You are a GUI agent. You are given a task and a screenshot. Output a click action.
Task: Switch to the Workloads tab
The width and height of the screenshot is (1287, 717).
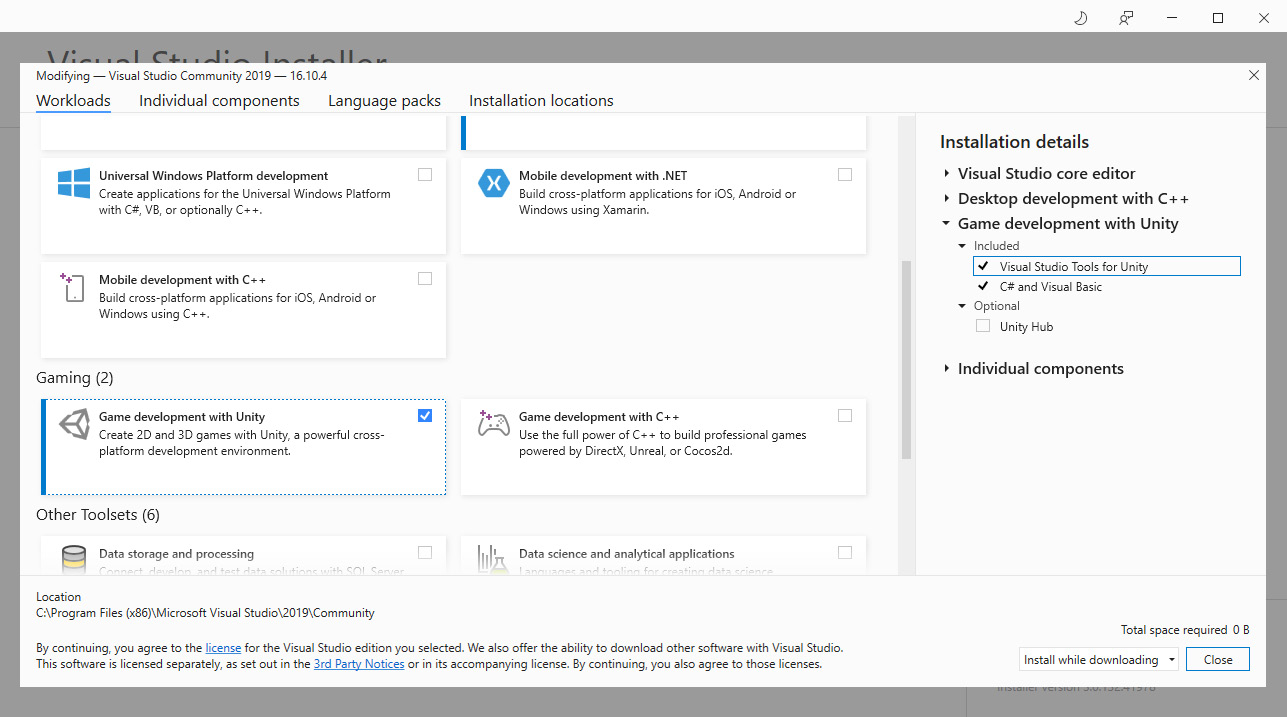point(73,101)
